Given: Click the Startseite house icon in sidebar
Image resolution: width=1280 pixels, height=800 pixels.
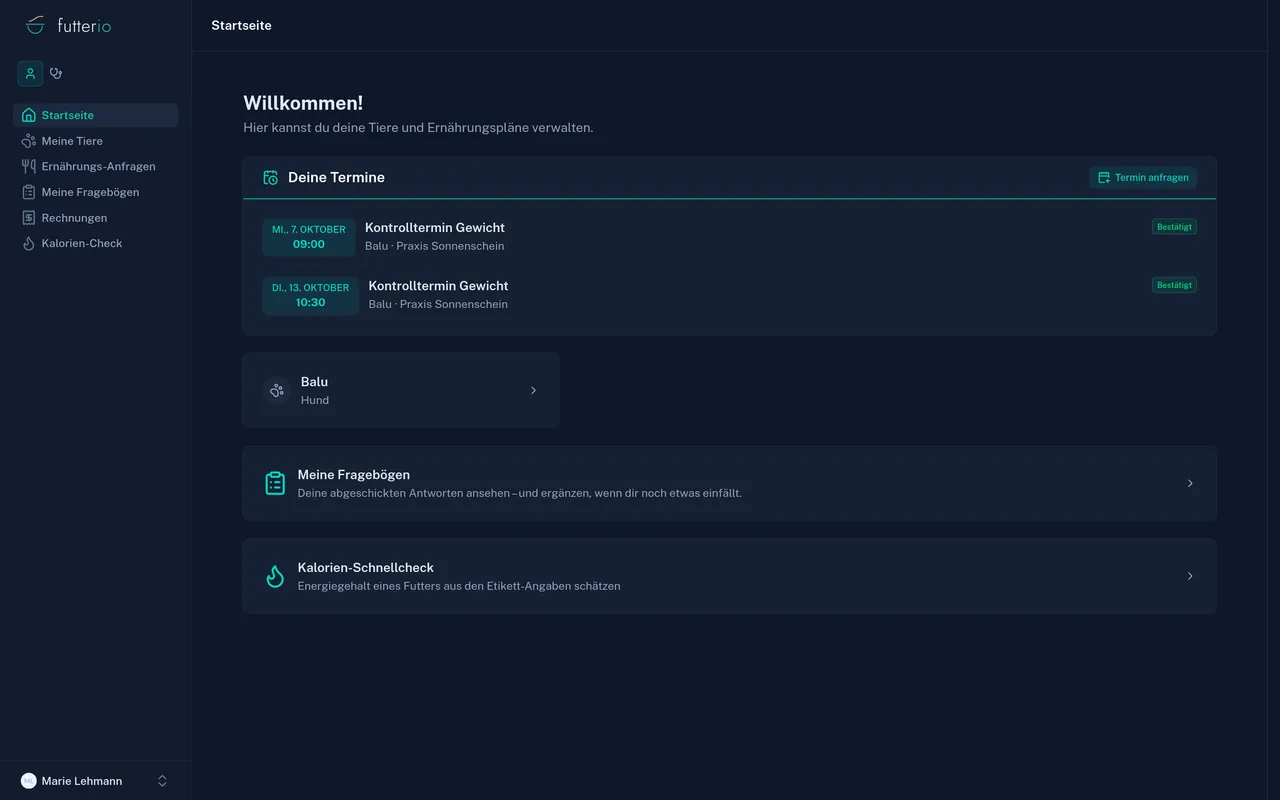Looking at the screenshot, I should [x=29, y=115].
